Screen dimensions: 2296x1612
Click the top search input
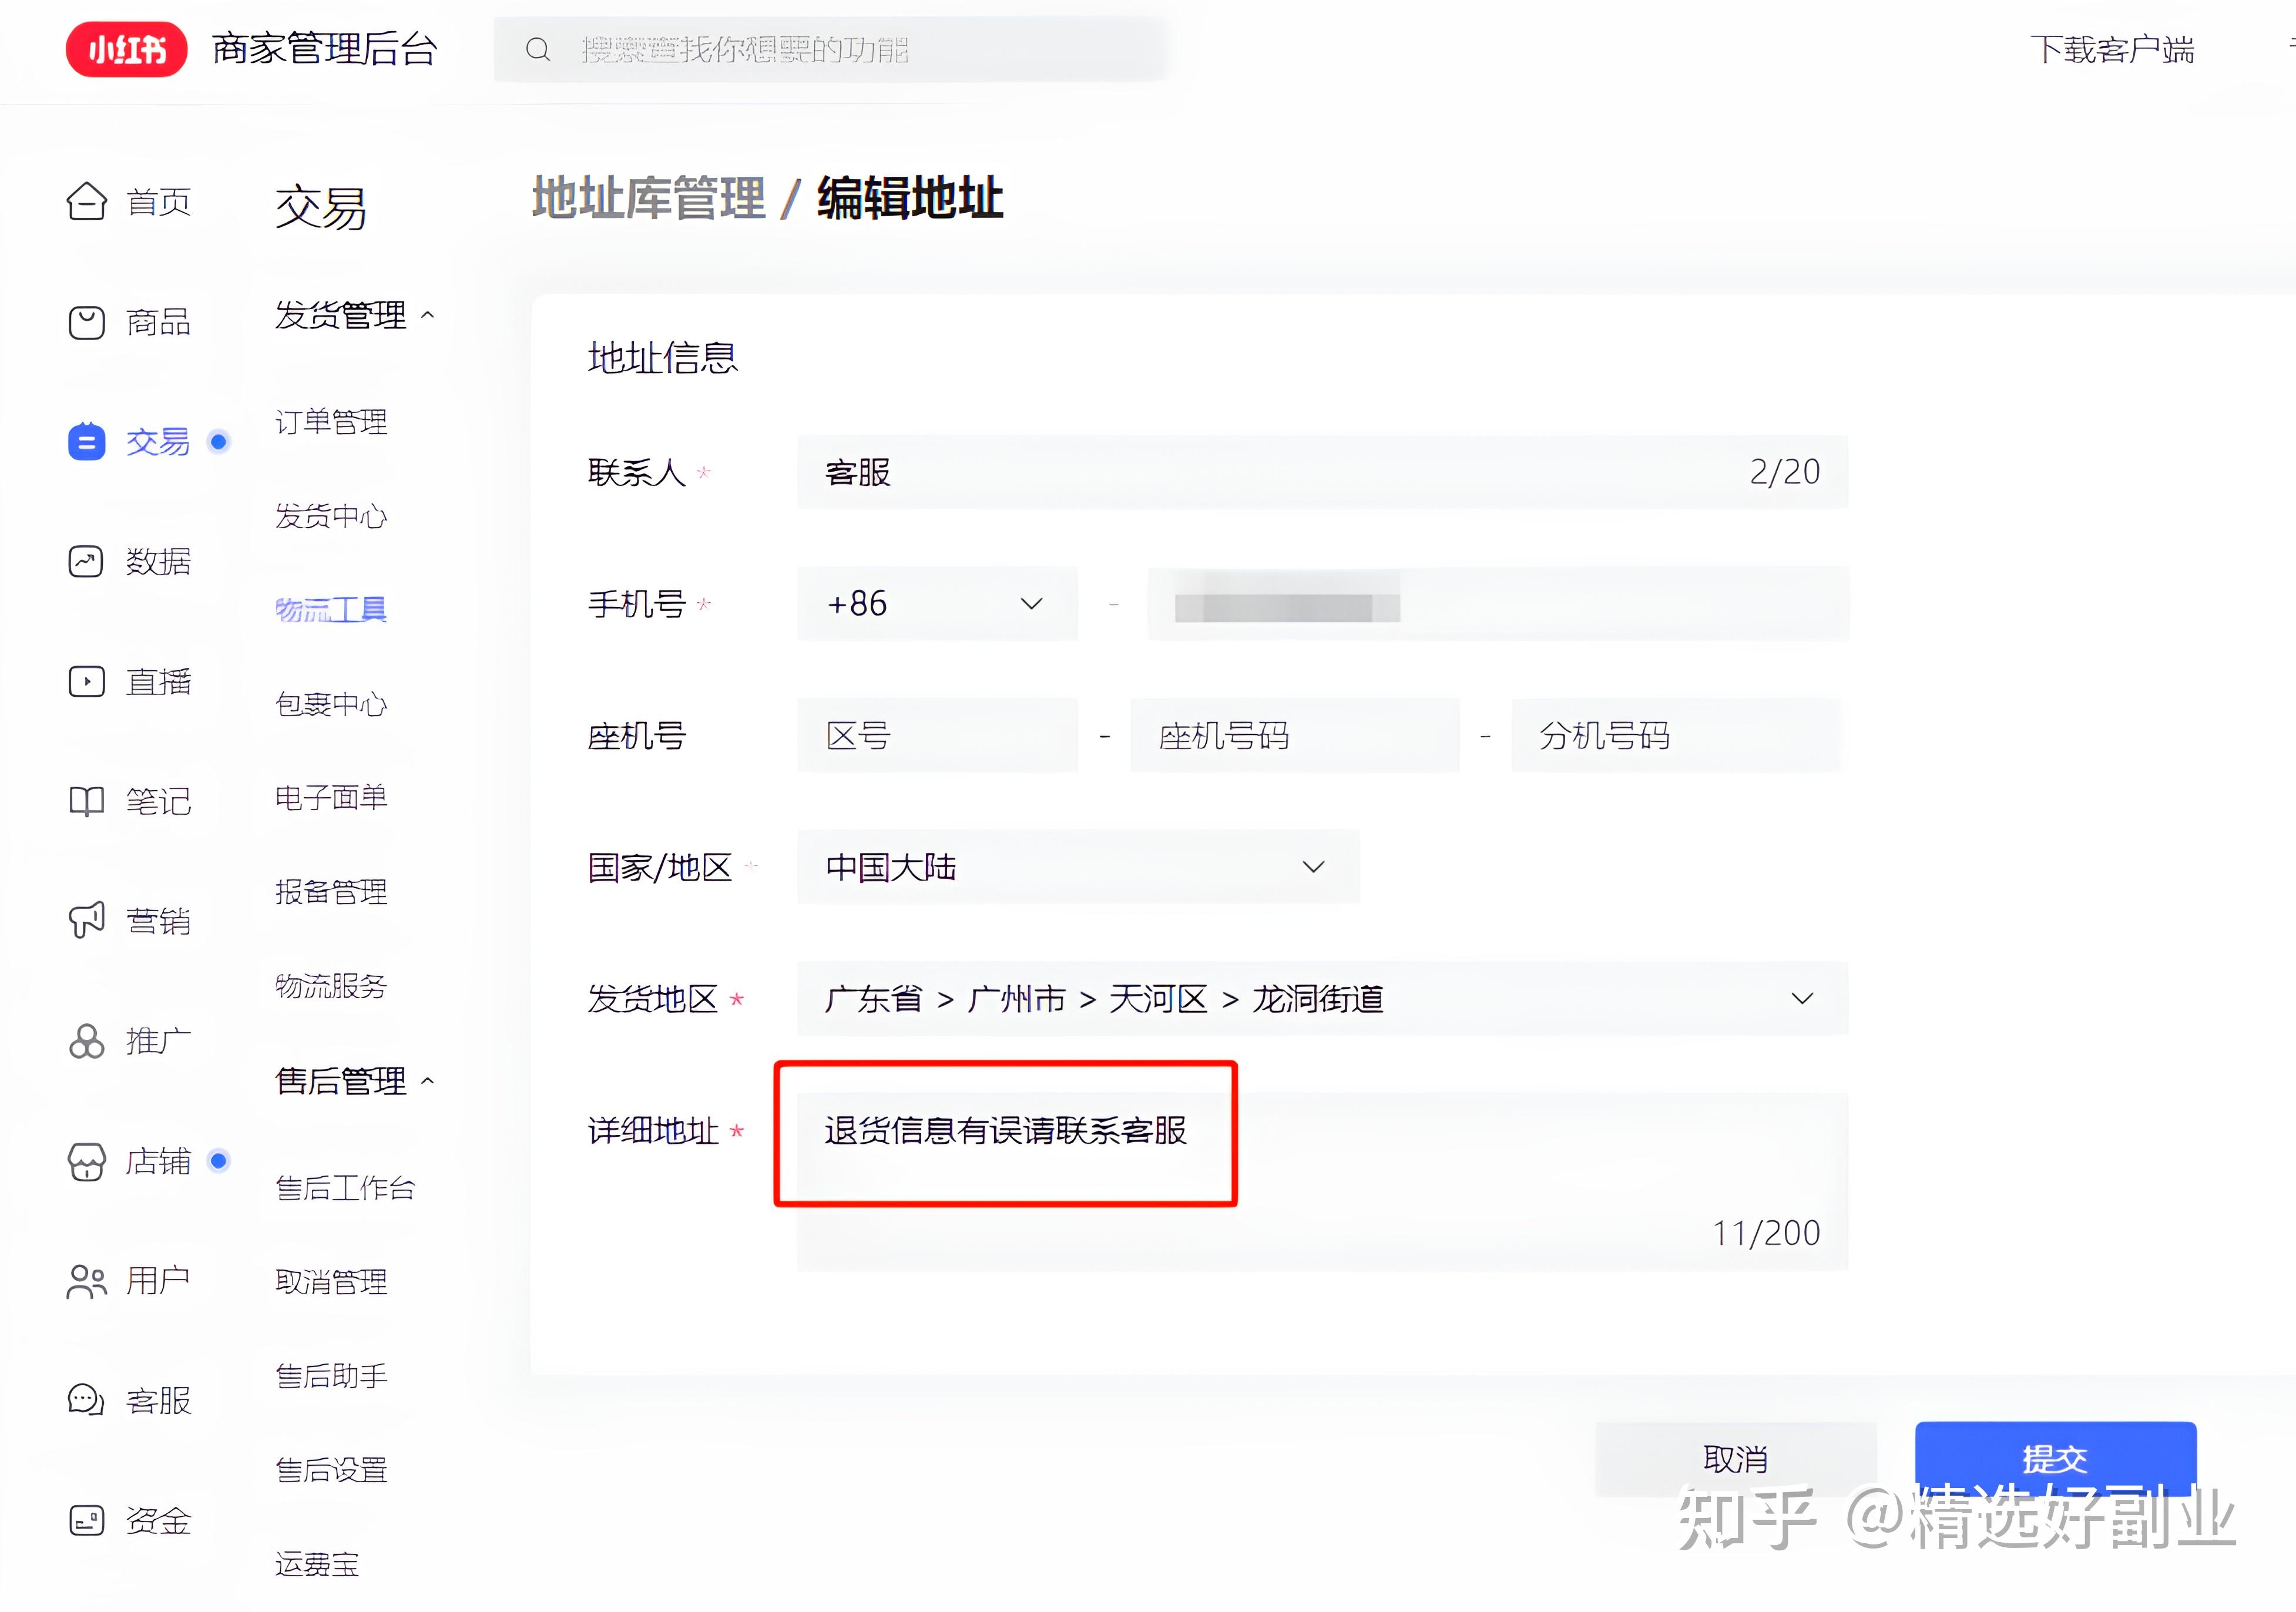coord(830,49)
